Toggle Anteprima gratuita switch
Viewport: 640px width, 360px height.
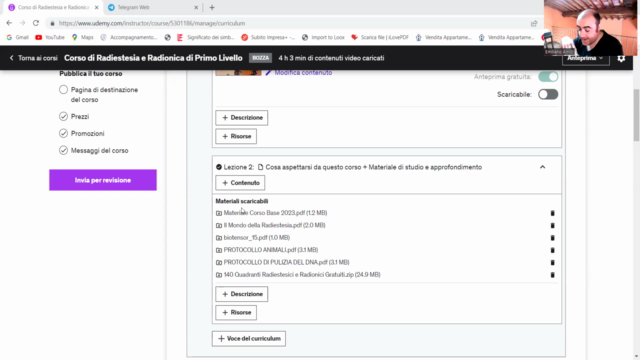[548, 77]
